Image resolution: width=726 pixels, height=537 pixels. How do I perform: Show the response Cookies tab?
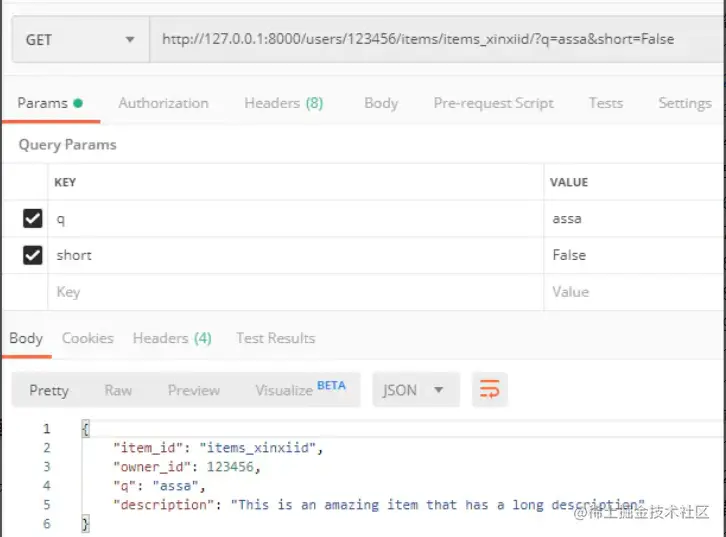tap(88, 338)
